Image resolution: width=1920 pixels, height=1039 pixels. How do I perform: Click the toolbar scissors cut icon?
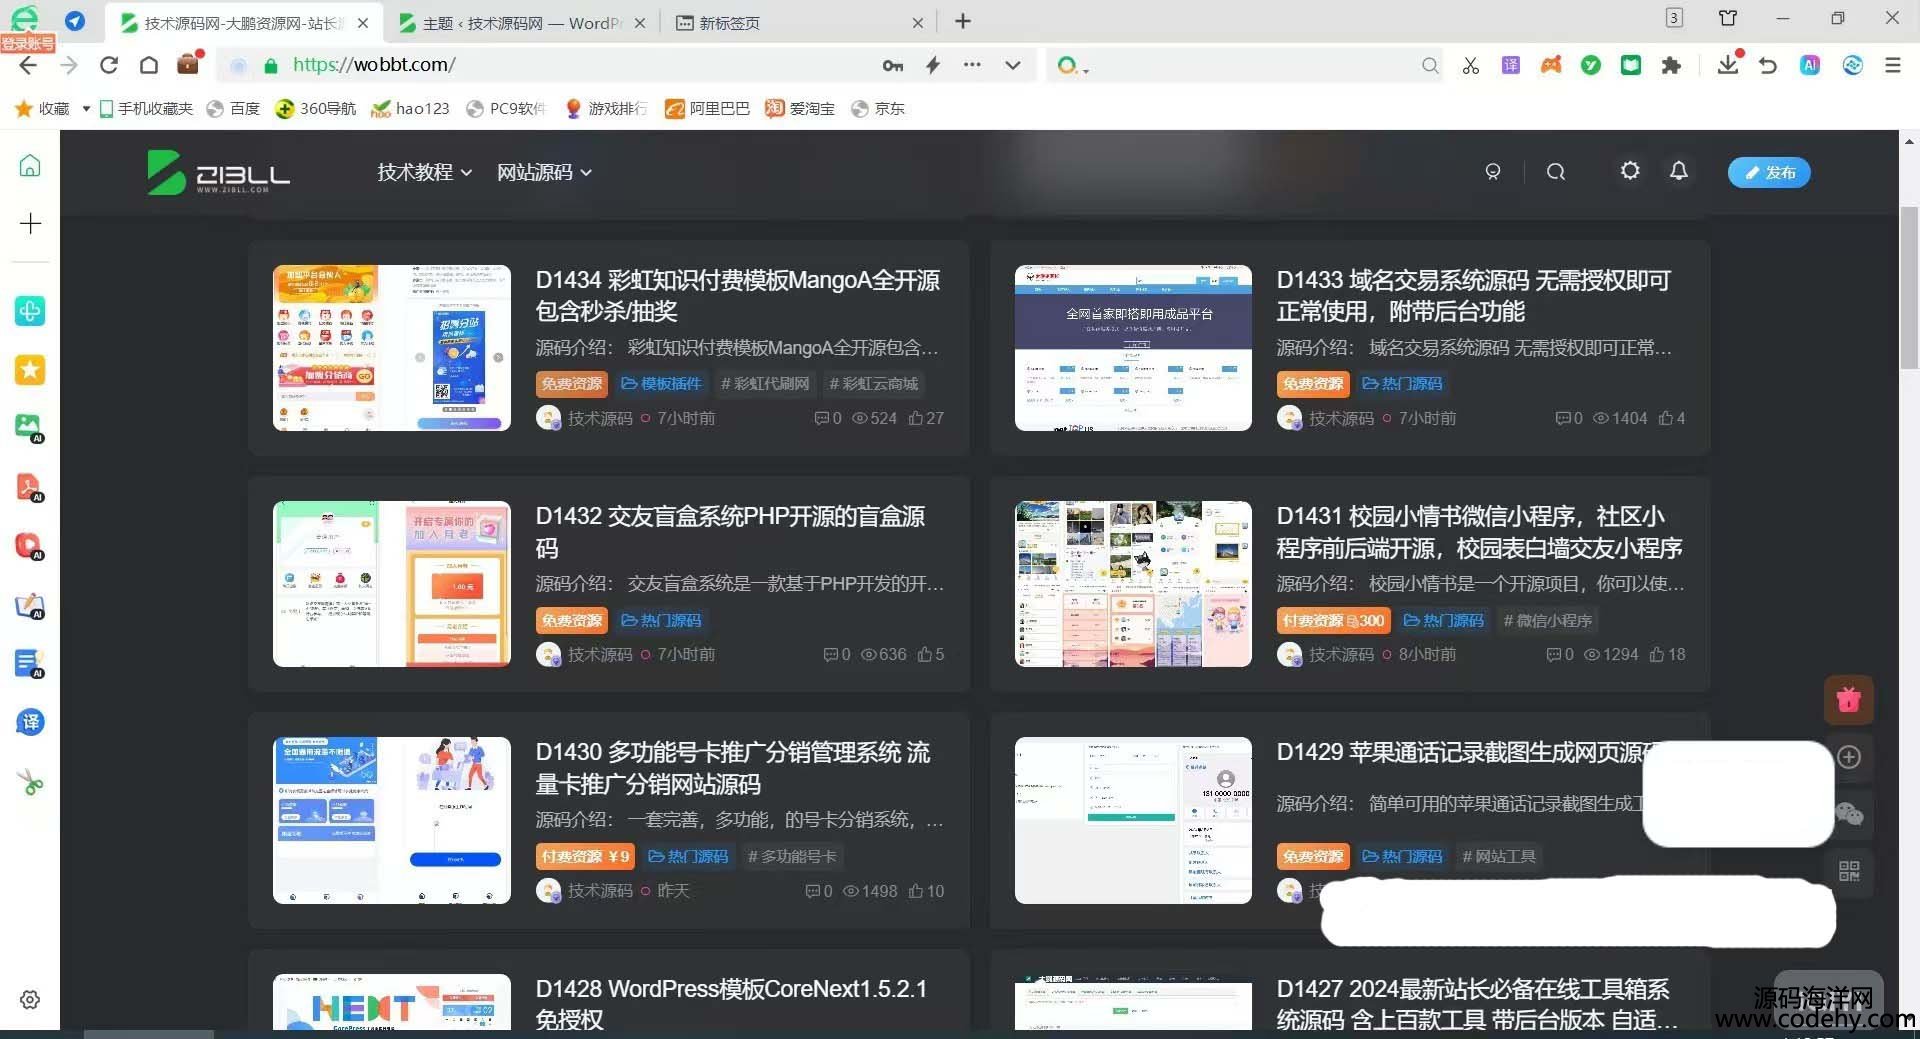click(x=1470, y=65)
